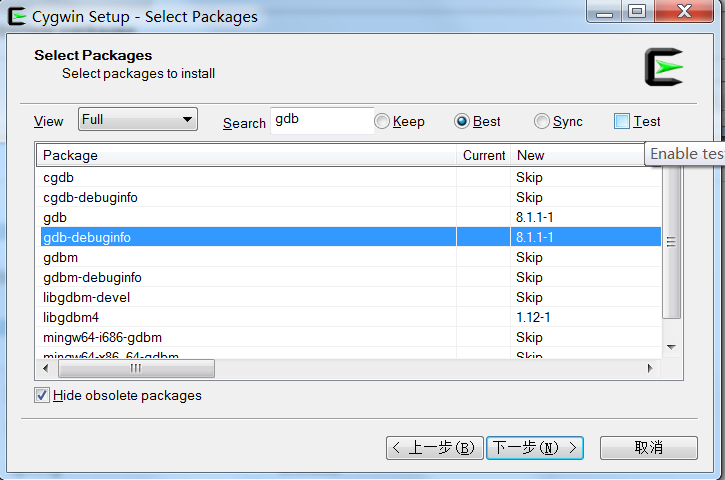Click the Skip value for gdbm
Image resolution: width=725 pixels, height=480 pixels.
pyautogui.click(x=529, y=258)
